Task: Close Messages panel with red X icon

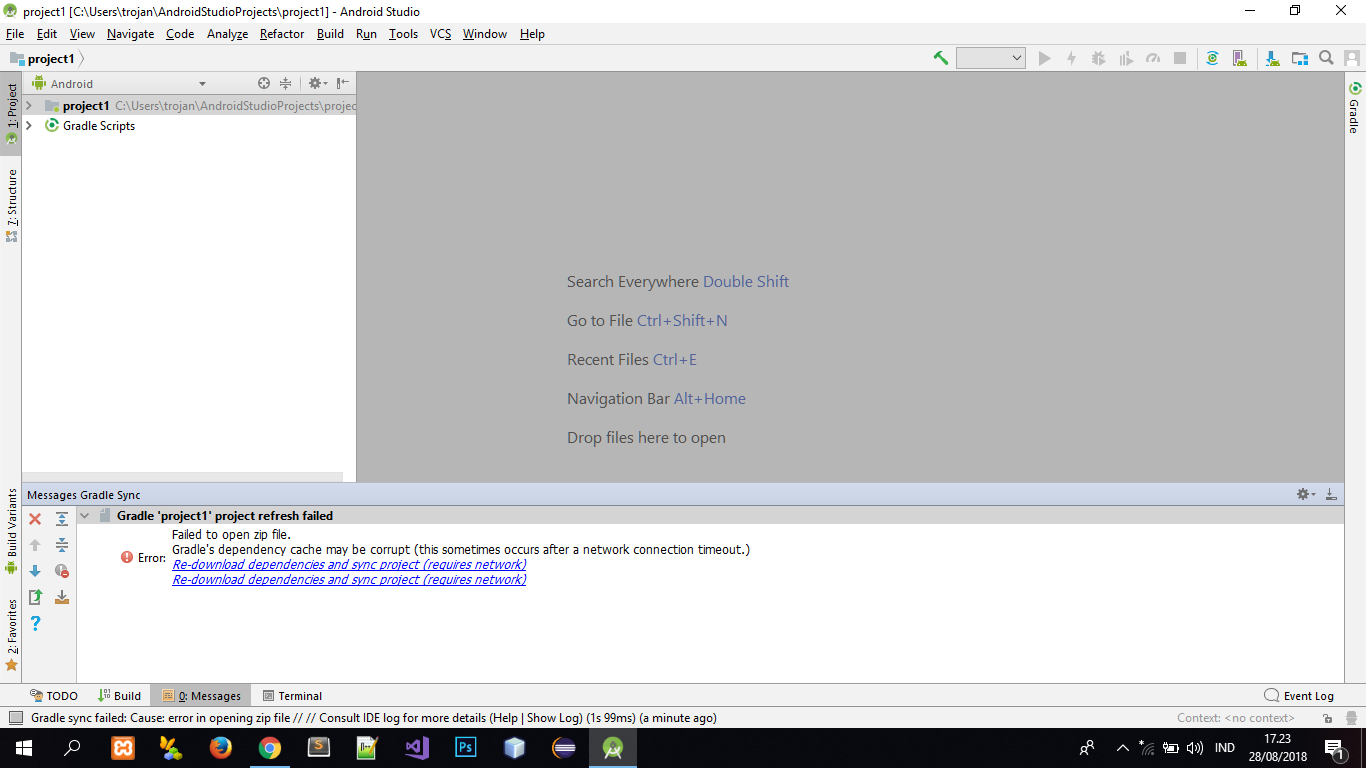Action: [35, 519]
